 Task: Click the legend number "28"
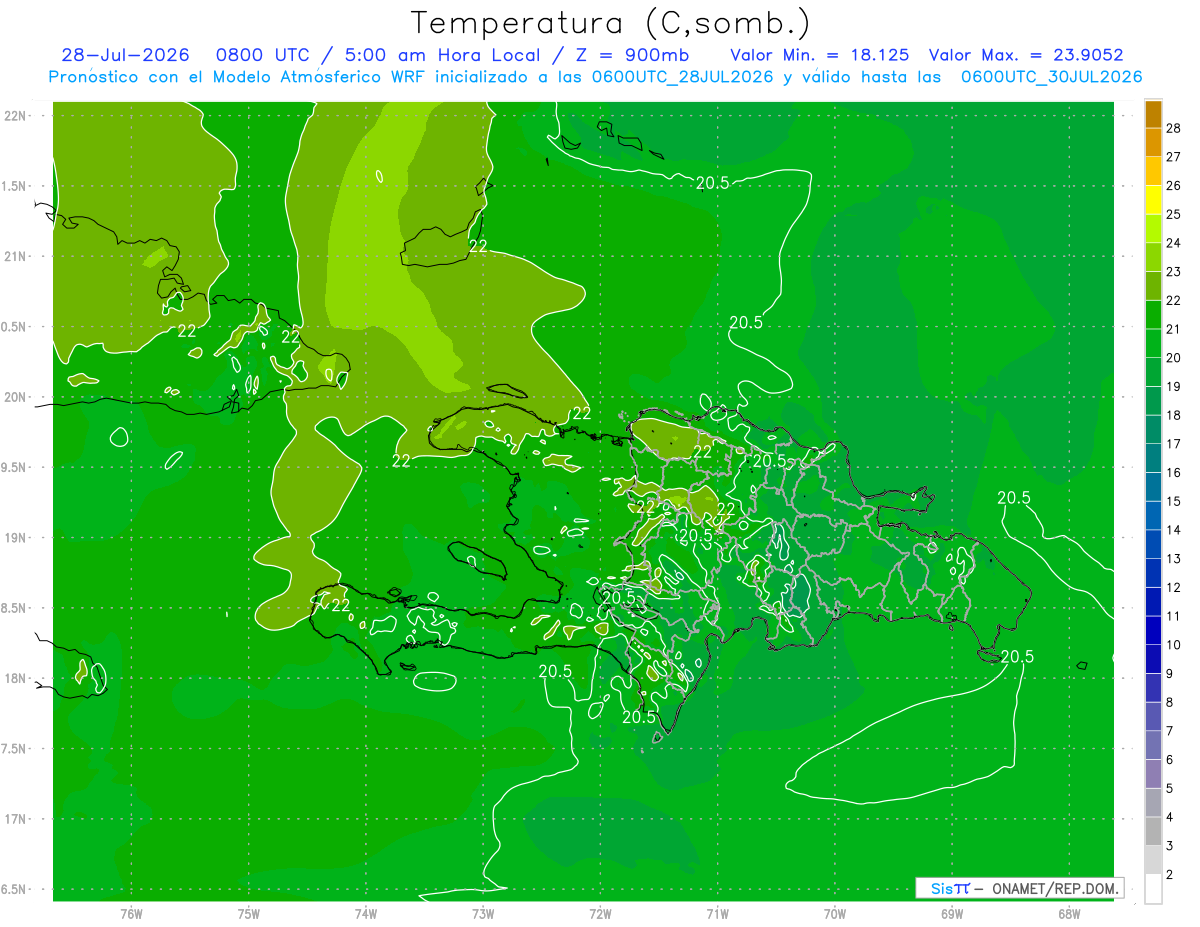point(1174,128)
